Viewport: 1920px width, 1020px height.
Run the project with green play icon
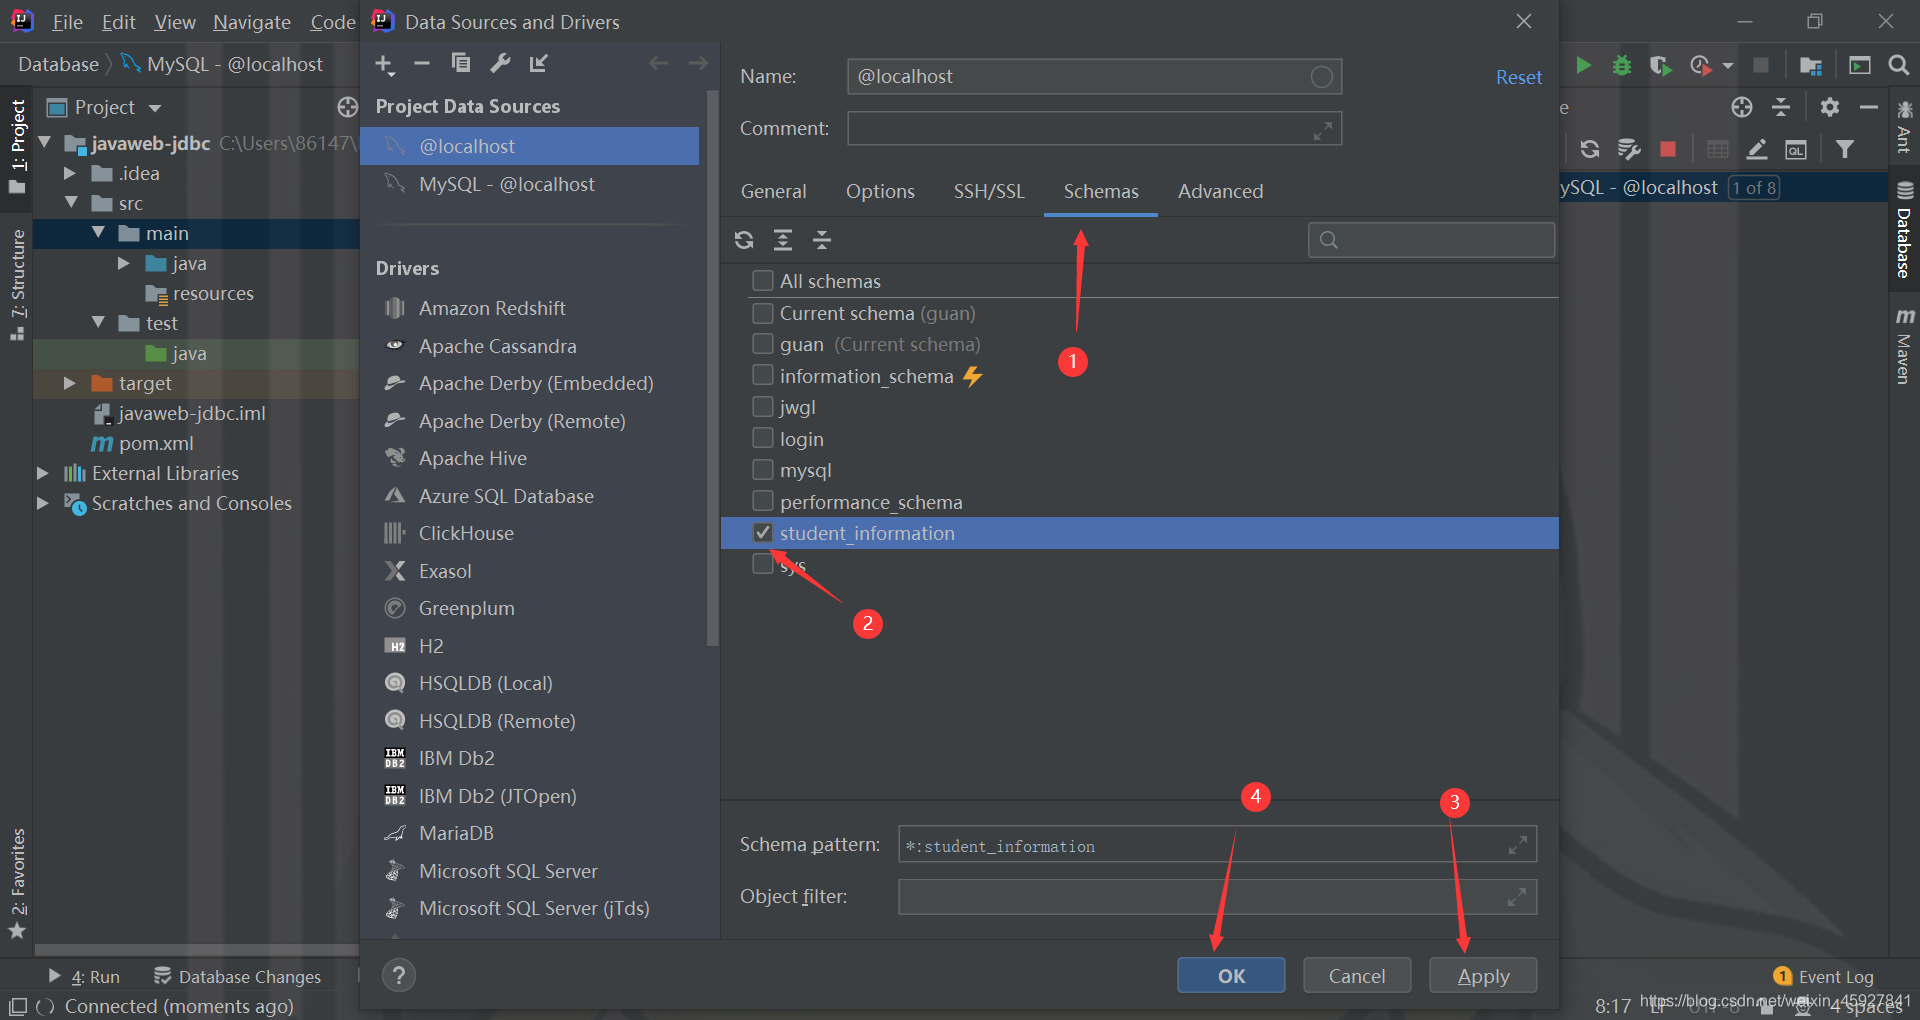click(1583, 65)
